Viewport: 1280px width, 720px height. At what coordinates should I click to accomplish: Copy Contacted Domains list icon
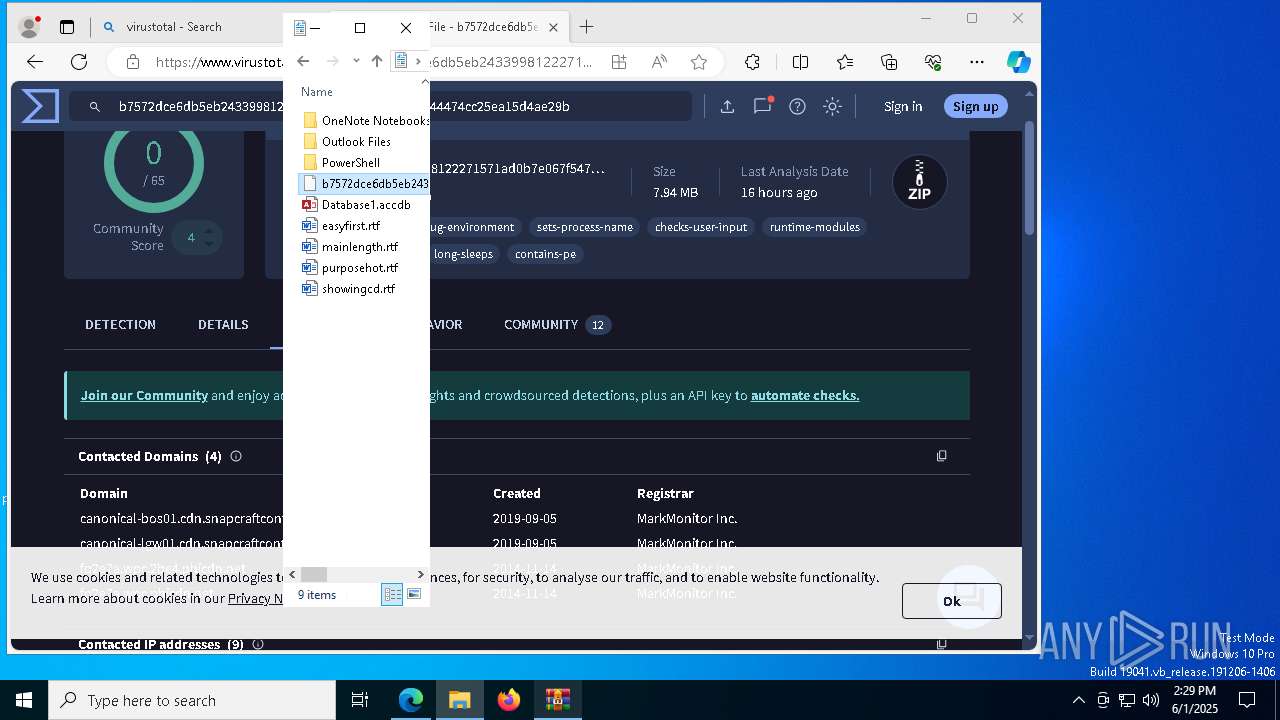941,456
